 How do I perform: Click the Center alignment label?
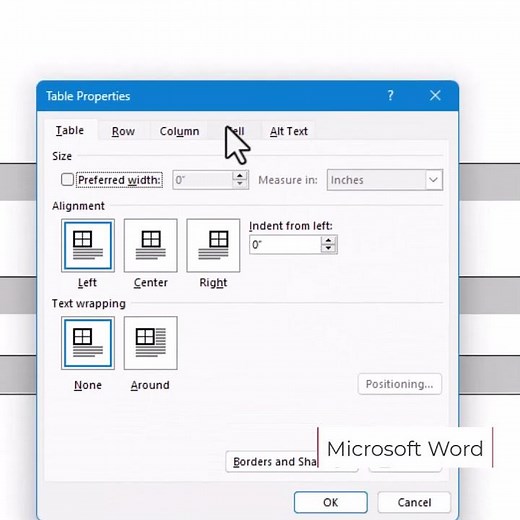coord(151,283)
